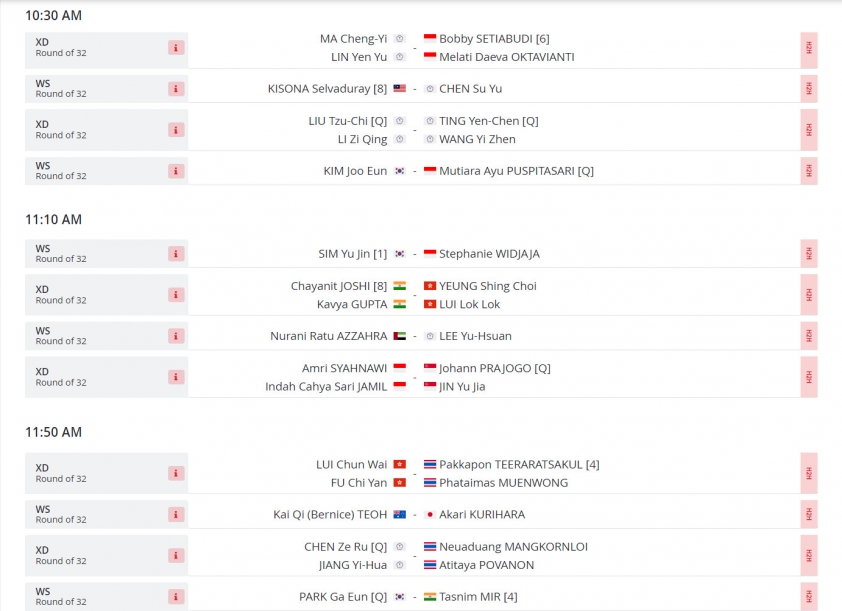This screenshot has height=611, width=842.
Task: Open info icon for SIM Yu Jin match
Action: (176, 253)
